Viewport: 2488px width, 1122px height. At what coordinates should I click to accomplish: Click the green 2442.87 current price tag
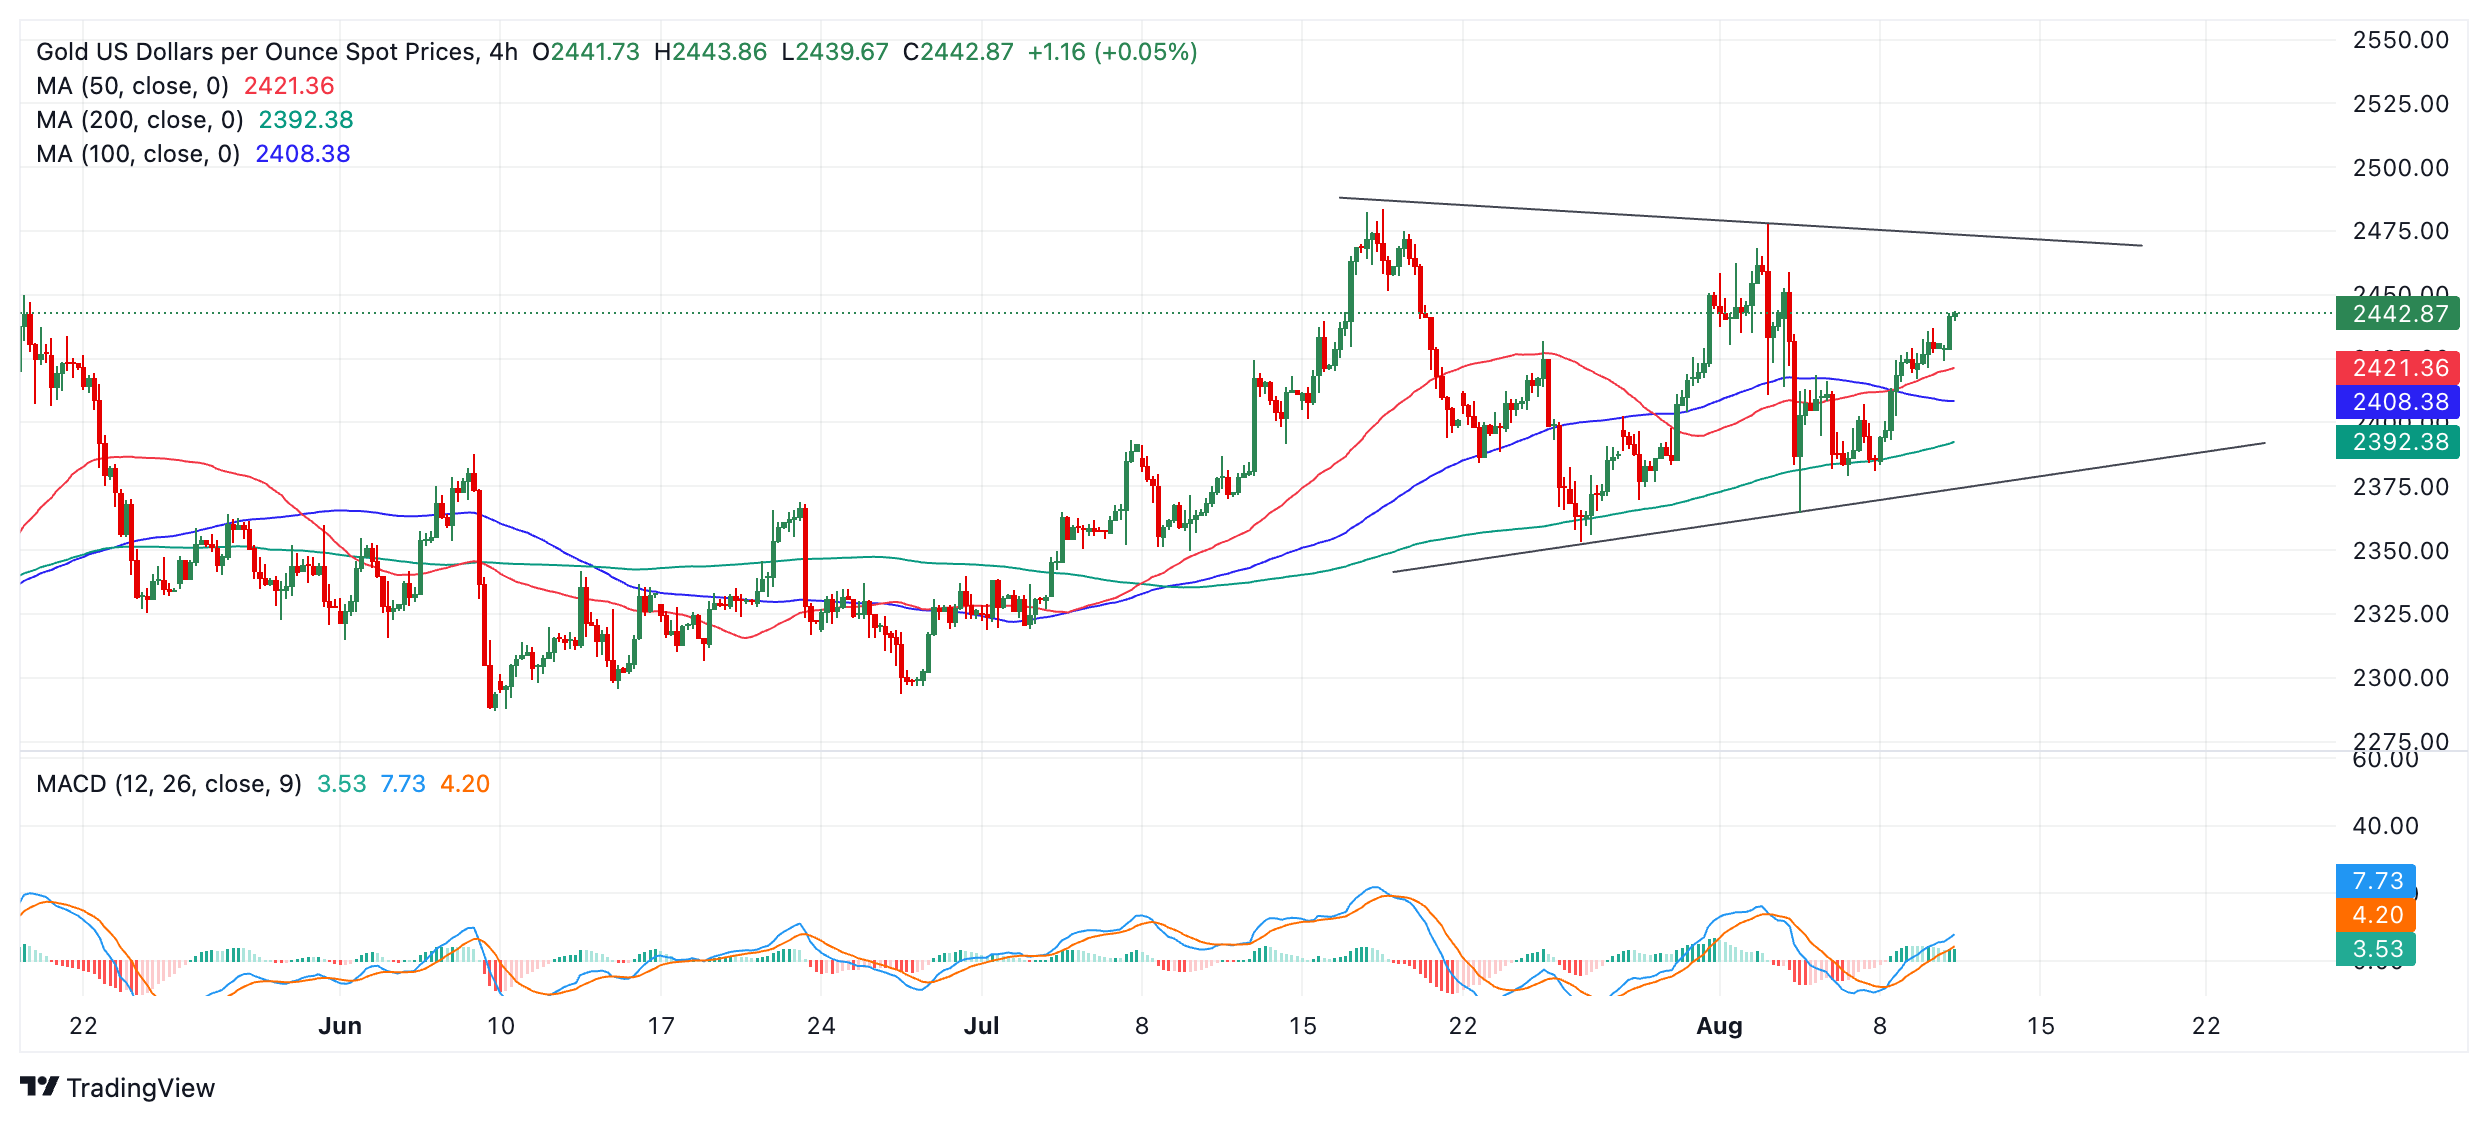coord(2397,314)
